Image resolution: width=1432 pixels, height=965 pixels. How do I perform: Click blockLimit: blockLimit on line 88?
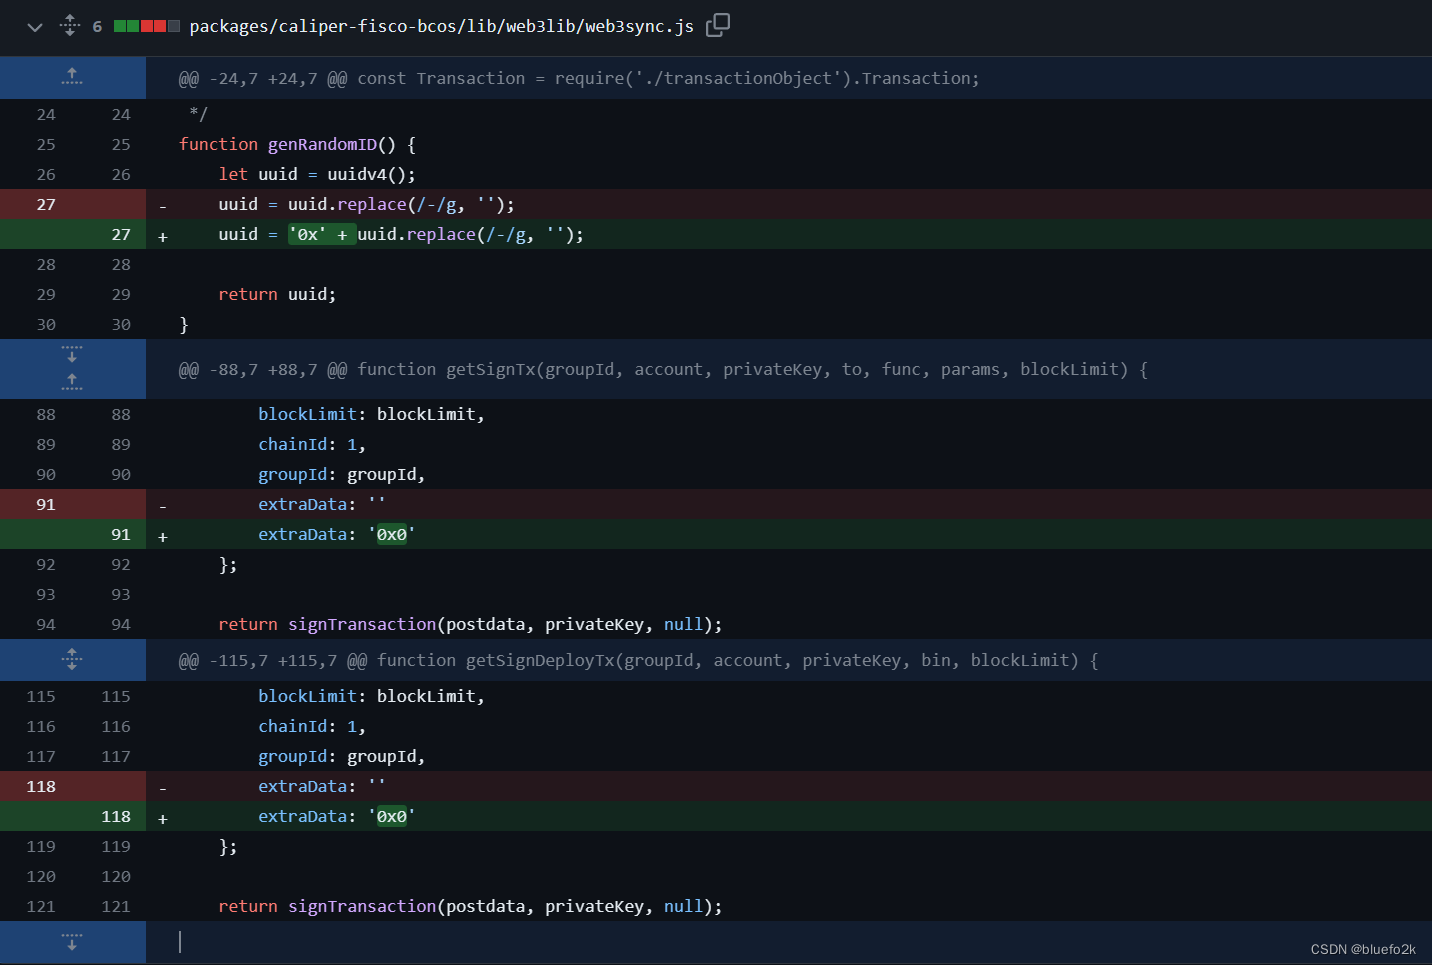coord(371,414)
